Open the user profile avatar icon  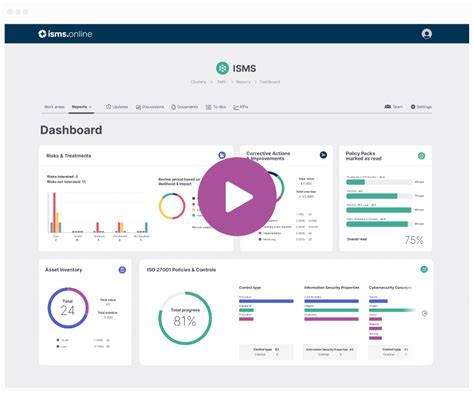pos(427,34)
